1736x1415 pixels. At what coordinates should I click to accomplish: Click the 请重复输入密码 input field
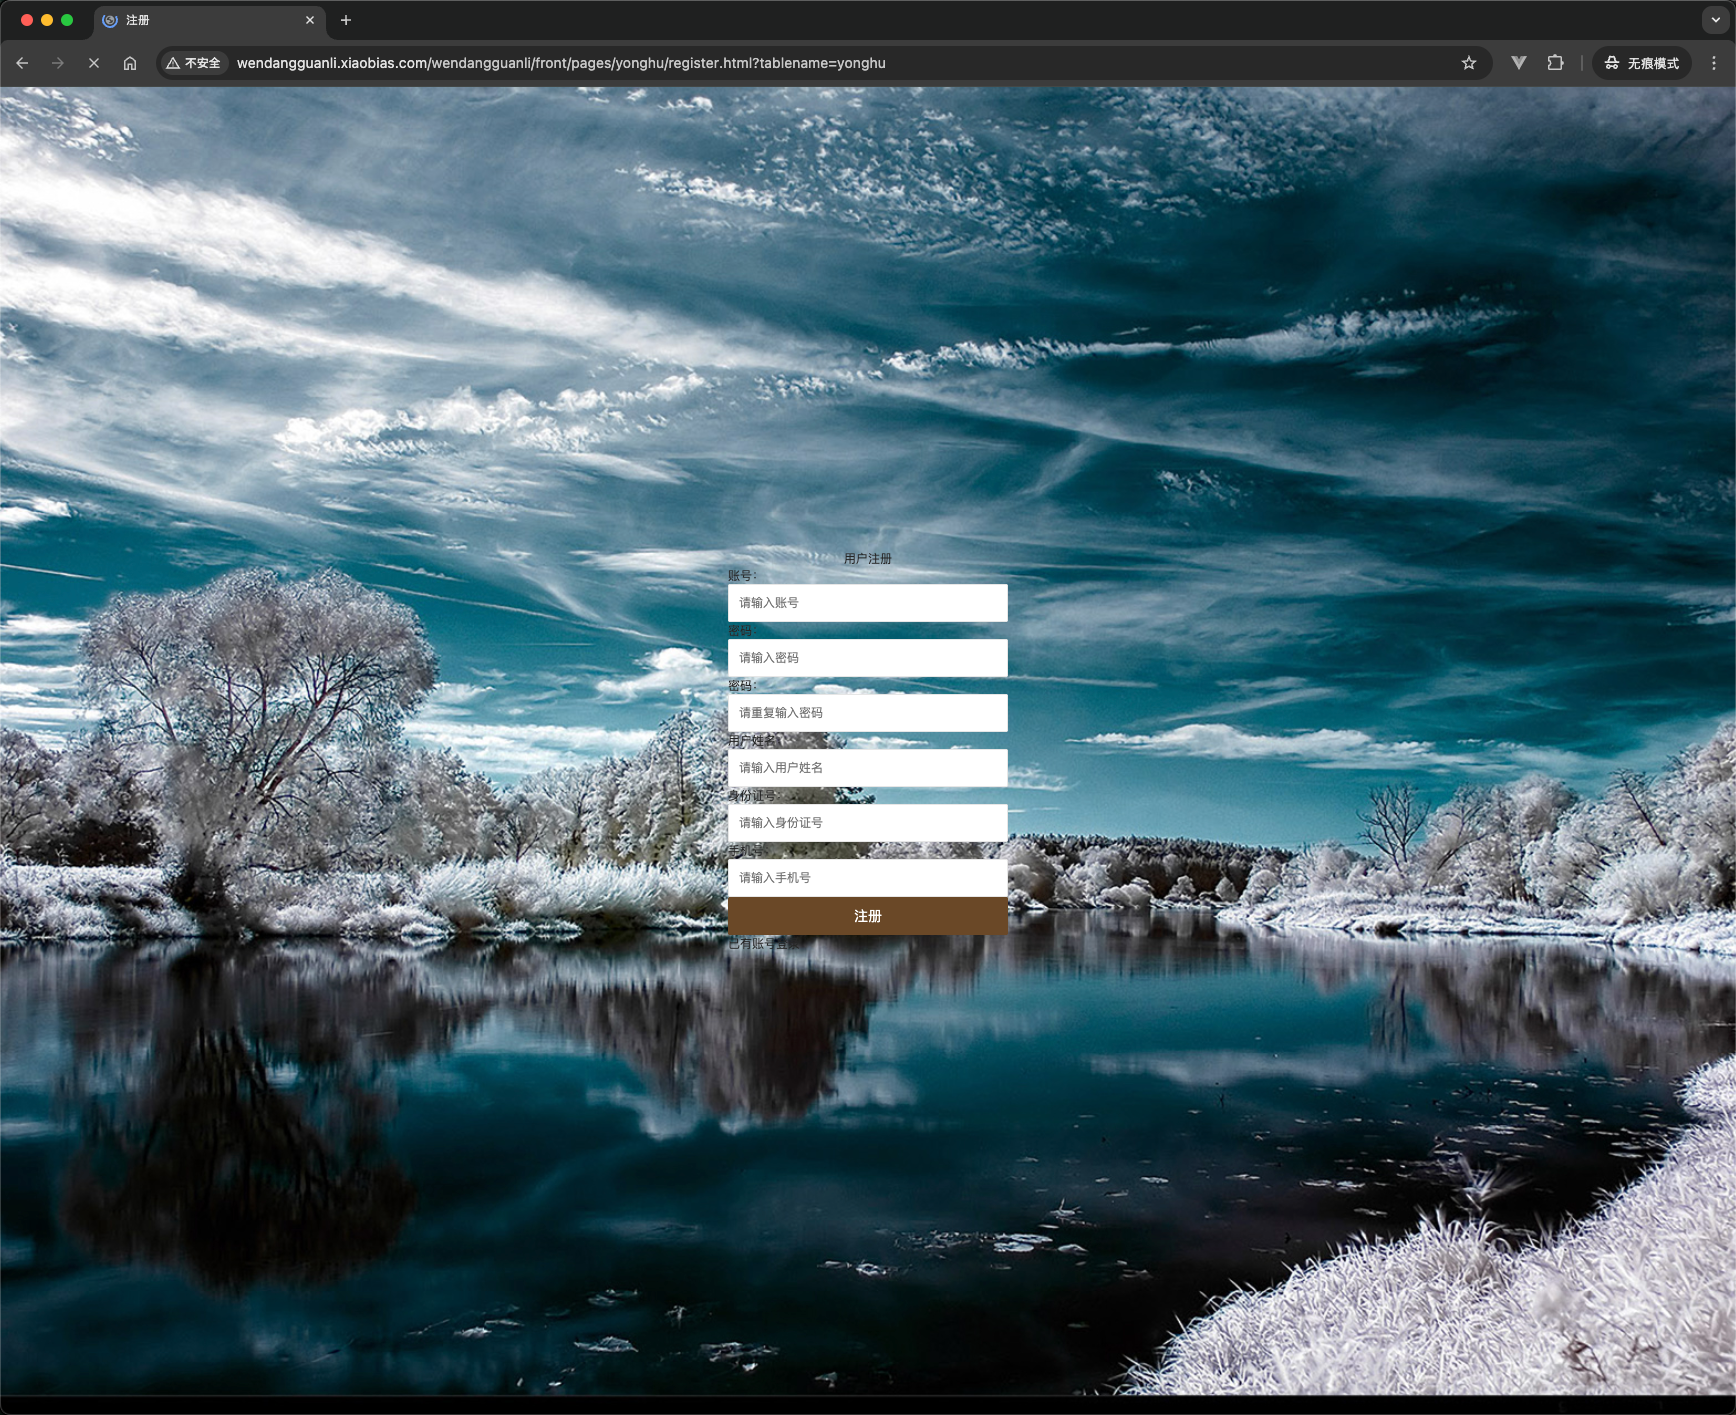[x=868, y=713]
